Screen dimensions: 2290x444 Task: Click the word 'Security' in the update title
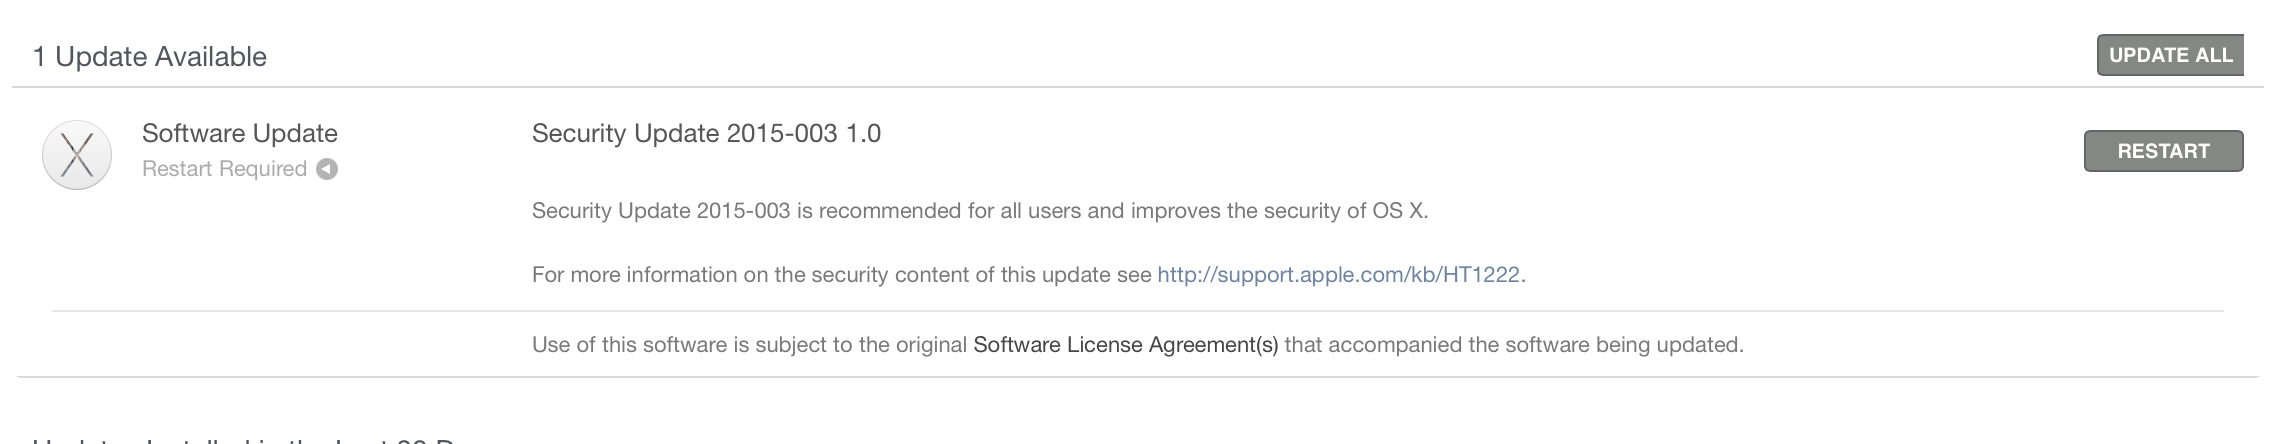click(579, 133)
